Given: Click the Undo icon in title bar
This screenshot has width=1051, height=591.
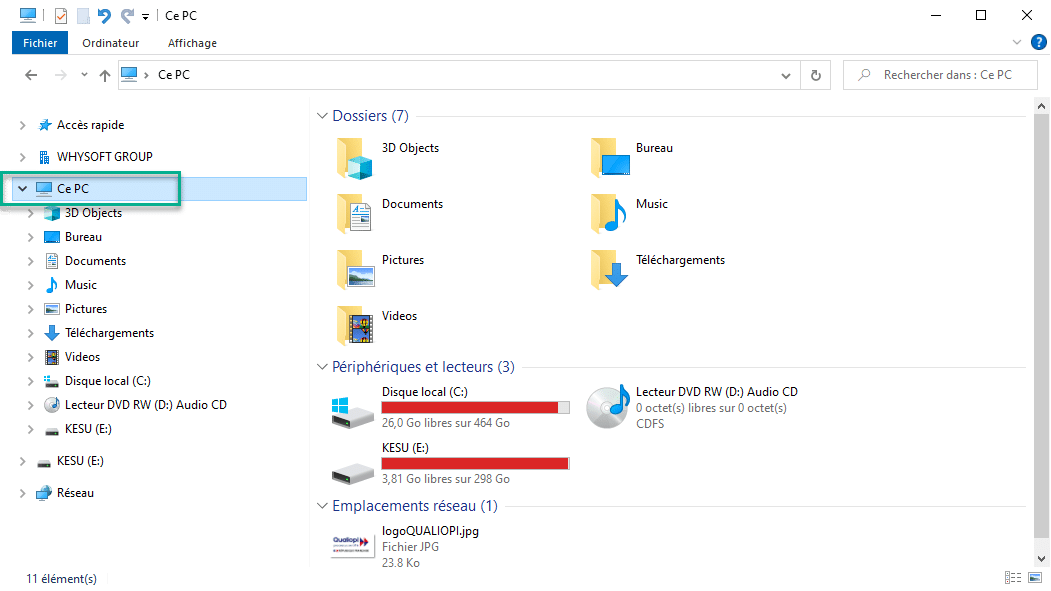Looking at the screenshot, I should [105, 16].
